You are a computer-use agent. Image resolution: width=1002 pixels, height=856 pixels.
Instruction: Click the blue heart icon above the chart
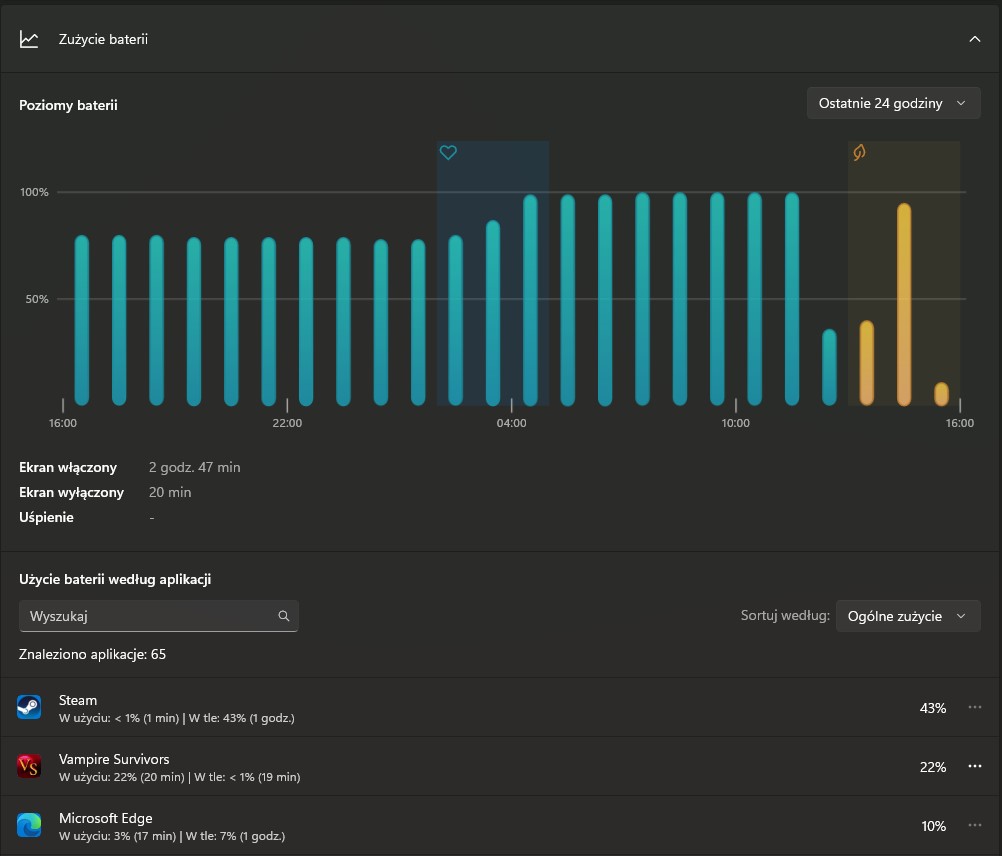coord(448,153)
